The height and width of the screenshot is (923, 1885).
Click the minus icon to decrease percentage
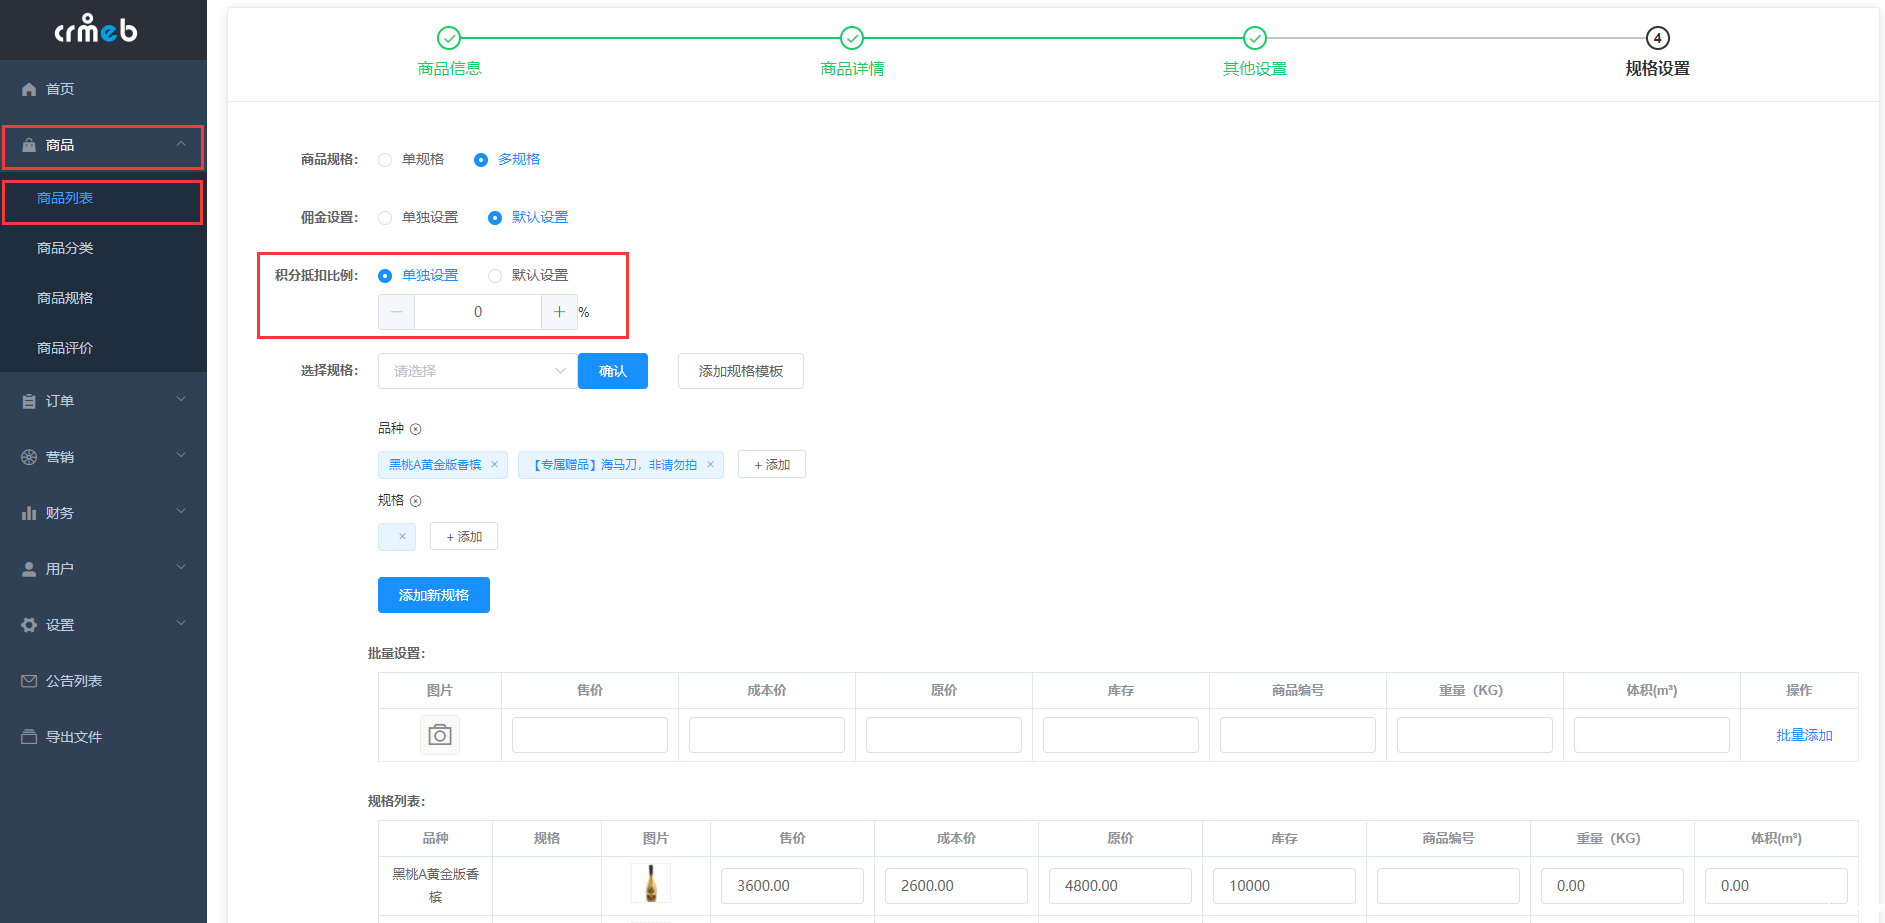(396, 312)
